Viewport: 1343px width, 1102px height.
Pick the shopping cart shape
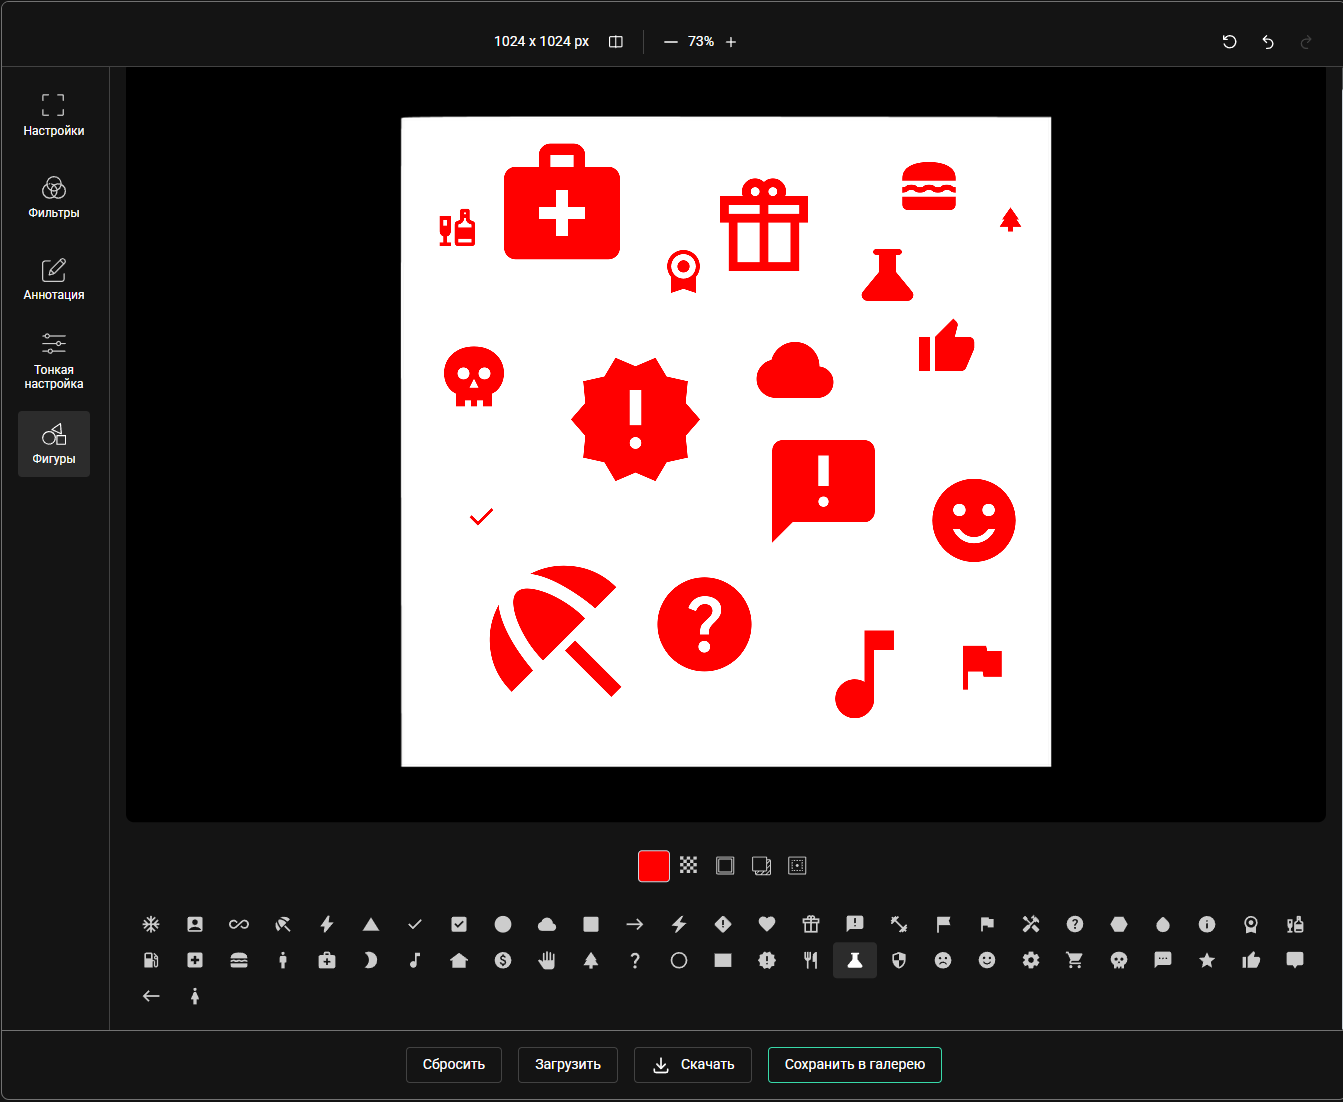1075,960
